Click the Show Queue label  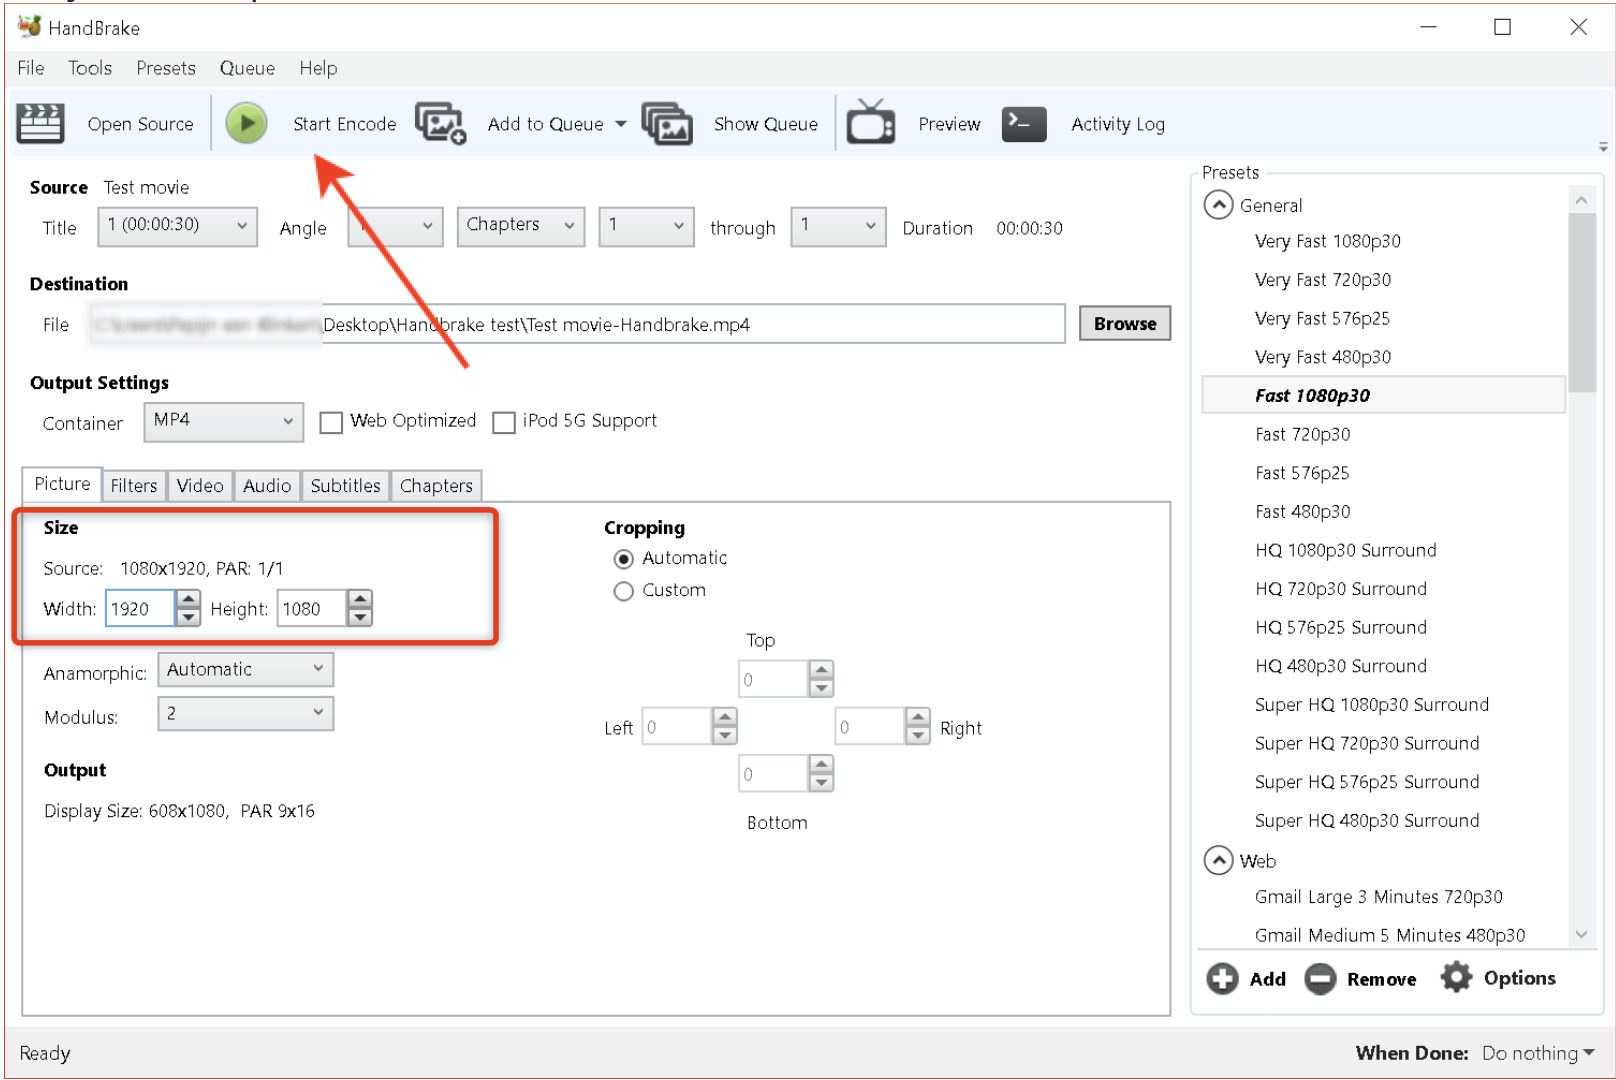coord(766,124)
